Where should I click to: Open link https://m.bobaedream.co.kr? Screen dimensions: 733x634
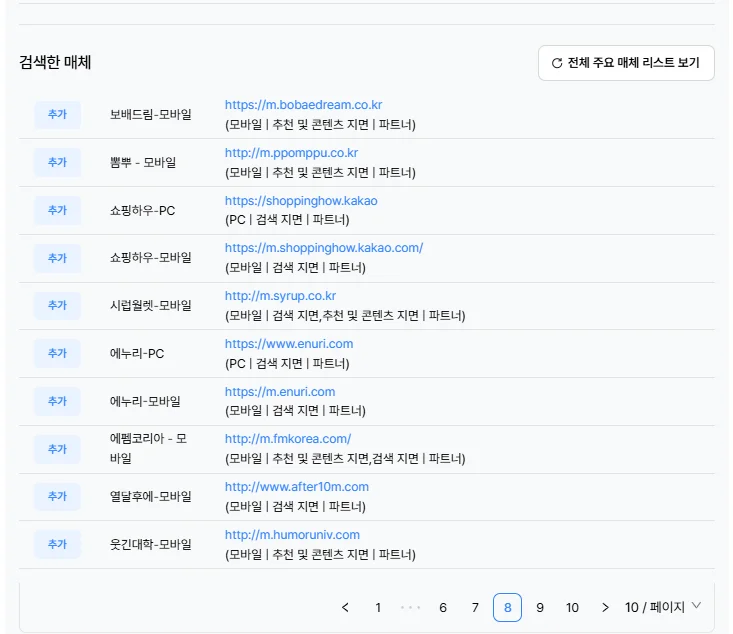[x=303, y=105]
